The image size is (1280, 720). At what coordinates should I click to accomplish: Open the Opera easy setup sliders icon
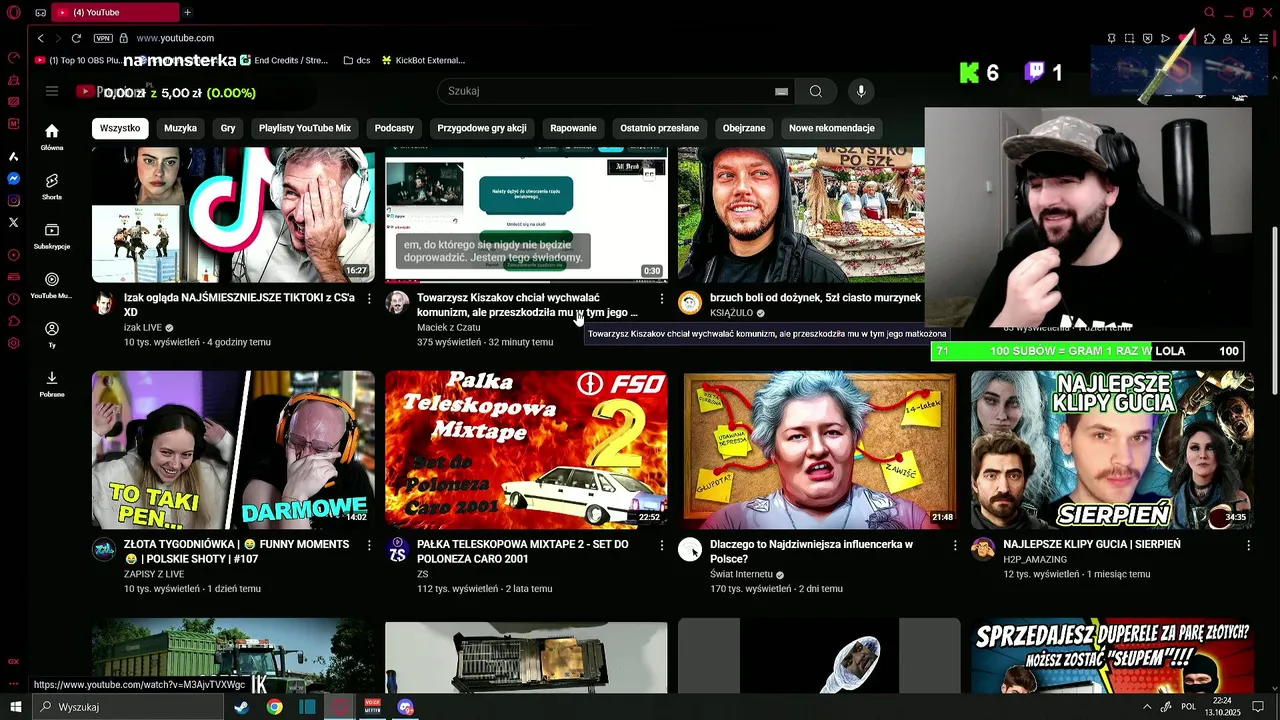[x=1264, y=38]
